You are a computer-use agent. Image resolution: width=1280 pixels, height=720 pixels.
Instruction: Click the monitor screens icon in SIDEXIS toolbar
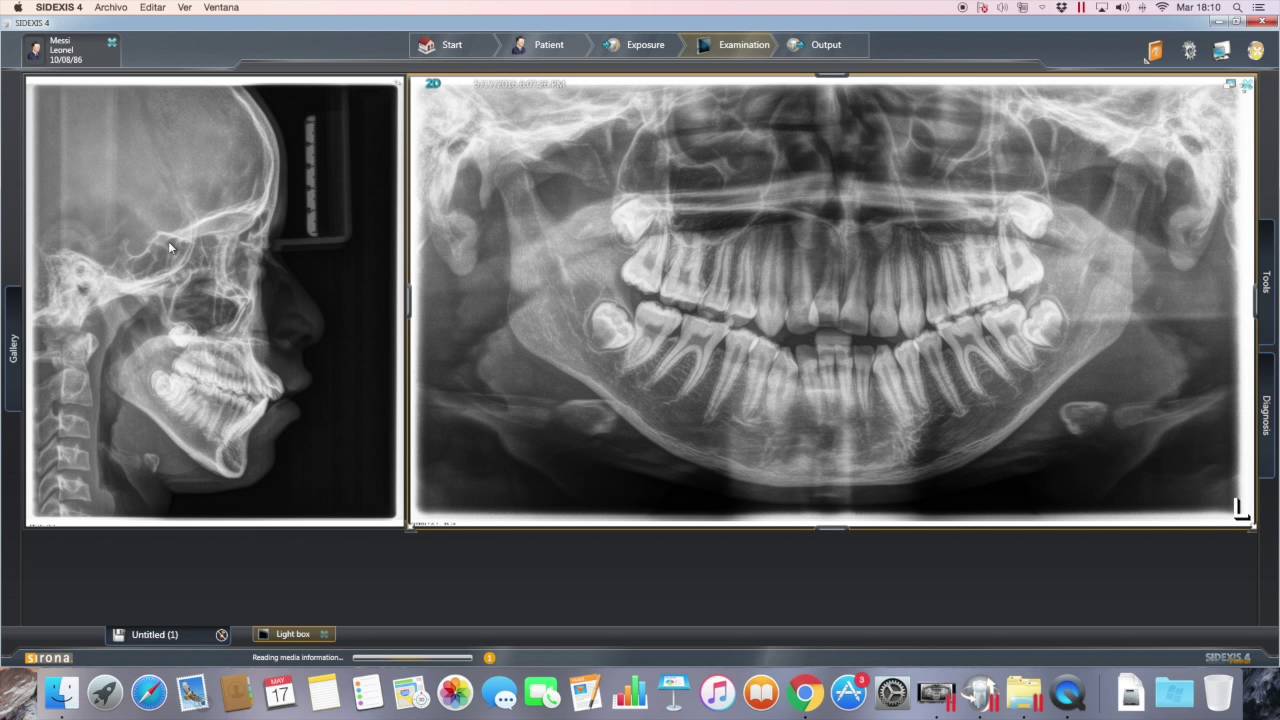click(1222, 51)
